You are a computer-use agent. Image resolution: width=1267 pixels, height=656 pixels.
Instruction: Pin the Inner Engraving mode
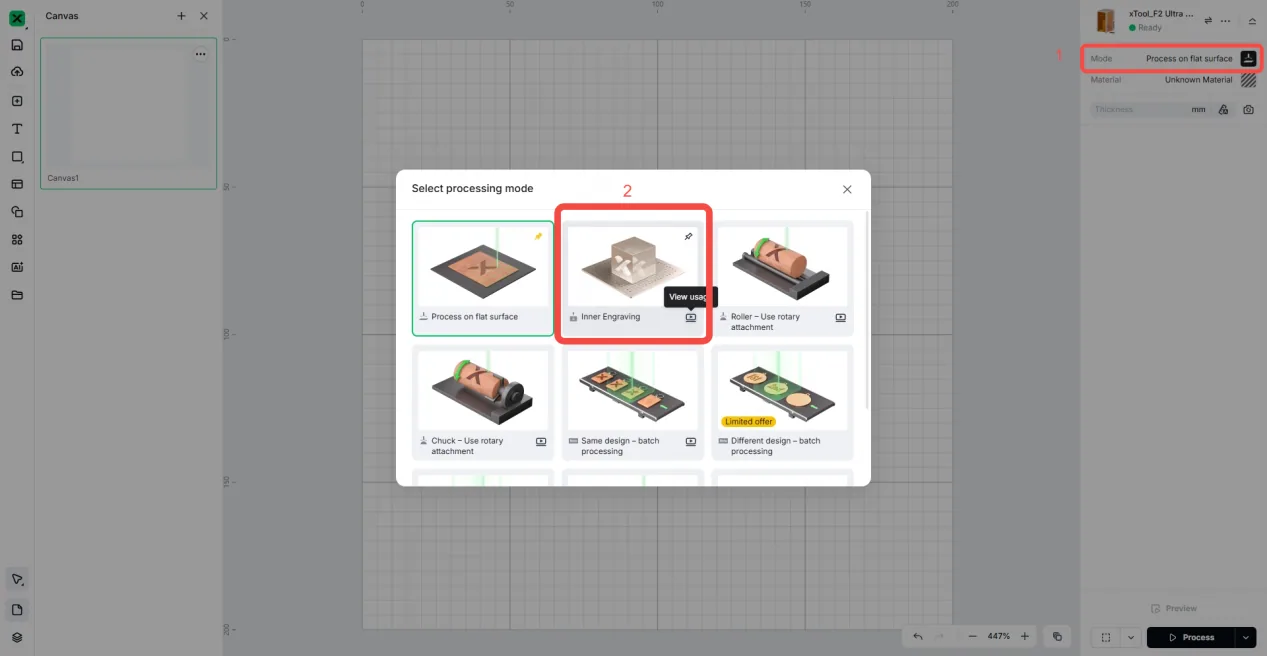pyautogui.click(x=688, y=237)
